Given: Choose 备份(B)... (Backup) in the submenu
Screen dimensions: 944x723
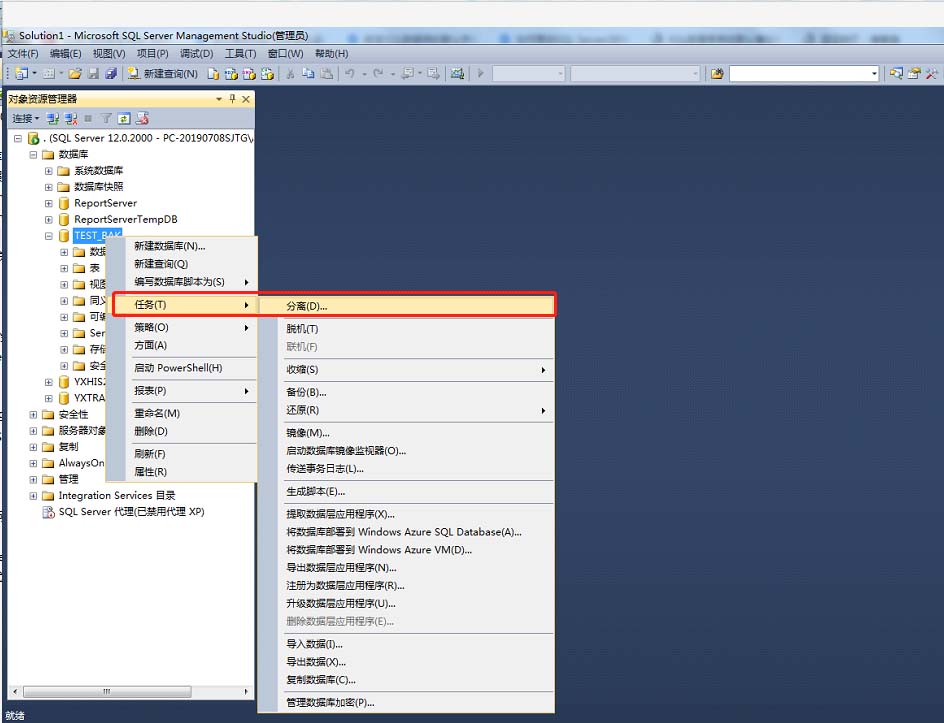Looking at the screenshot, I should (x=306, y=392).
